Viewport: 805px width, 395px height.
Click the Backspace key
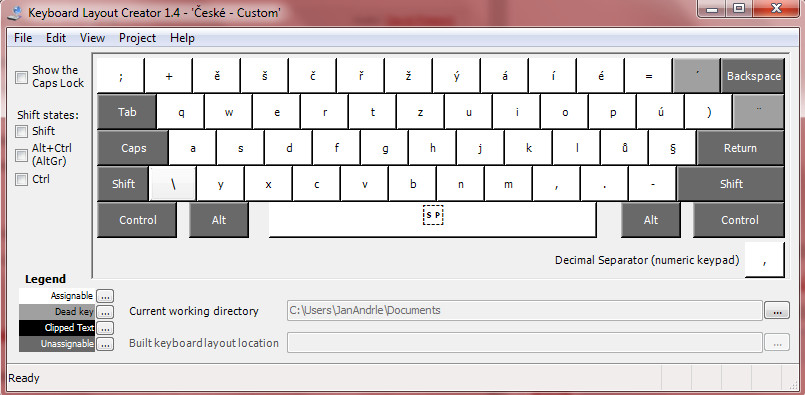point(753,76)
